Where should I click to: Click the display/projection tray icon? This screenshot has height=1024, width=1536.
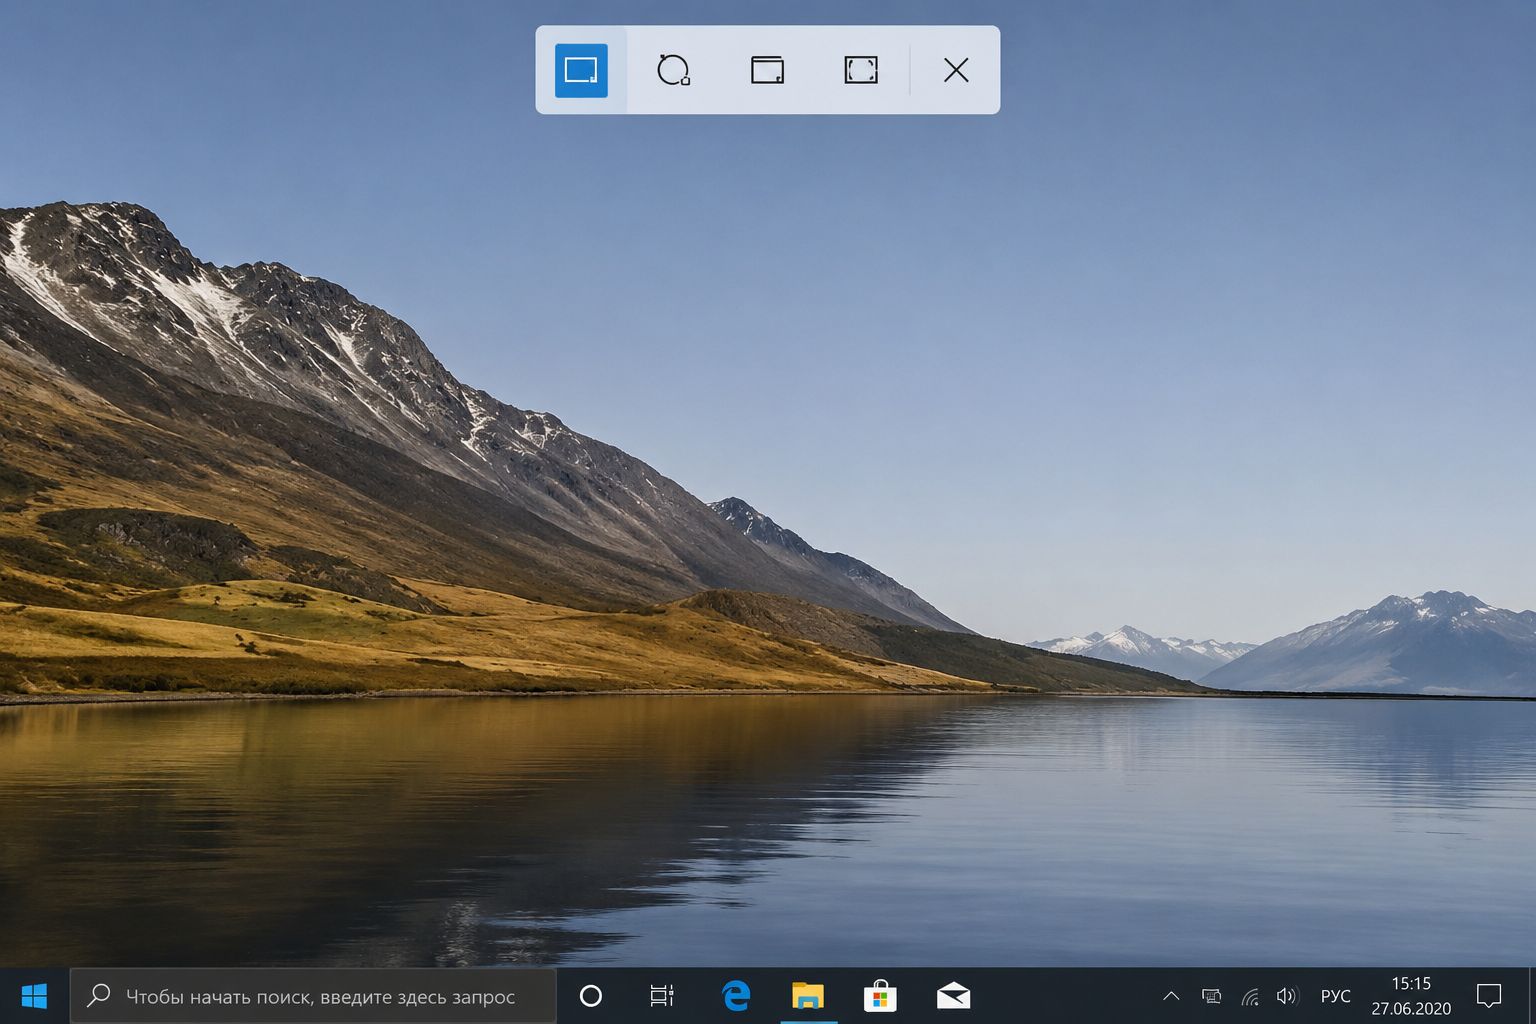[1211, 996]
